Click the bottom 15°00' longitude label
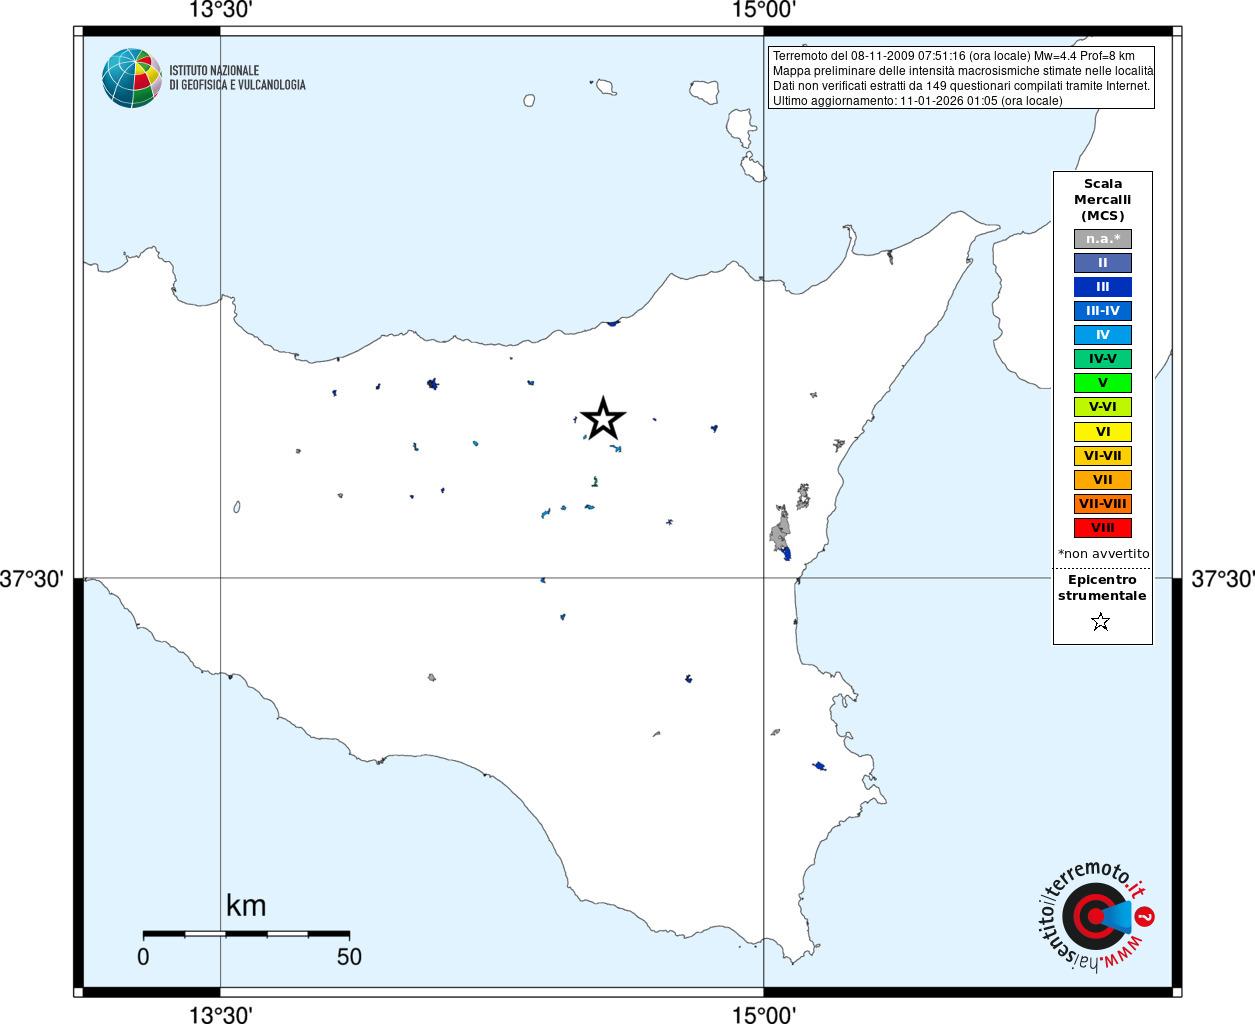 pyautogui.click(x=764, y=1014)
